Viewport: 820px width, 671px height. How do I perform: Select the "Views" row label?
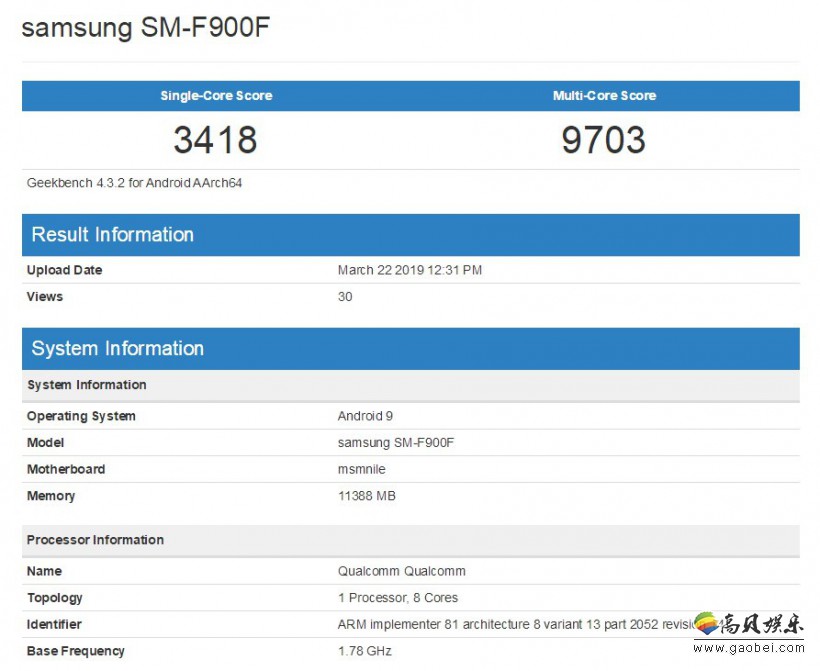coord(45,297)
